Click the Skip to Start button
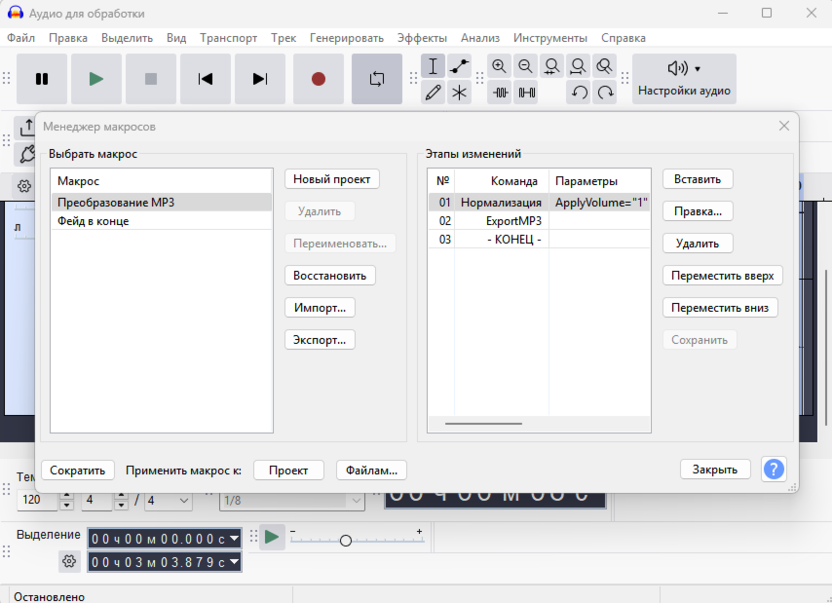Viewport: 832px width, 603px height. click(205, 79)
